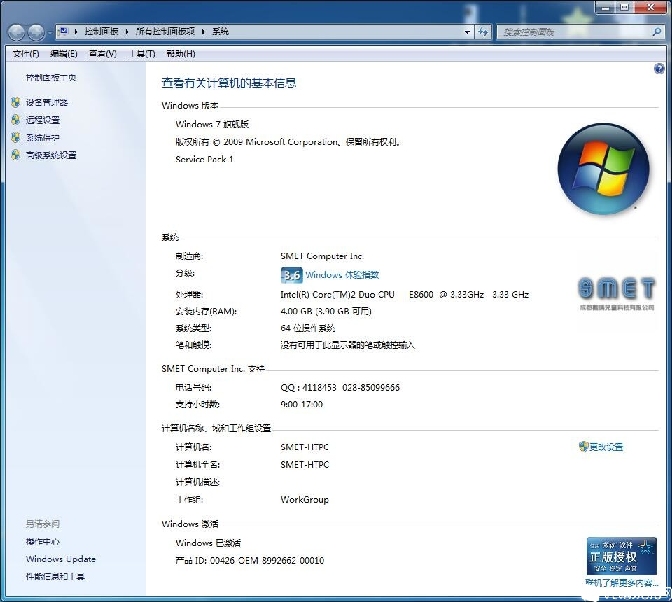Open Windows Update in the sidebar
Viewport: 672px width, 602px height.
coord(61,559)
